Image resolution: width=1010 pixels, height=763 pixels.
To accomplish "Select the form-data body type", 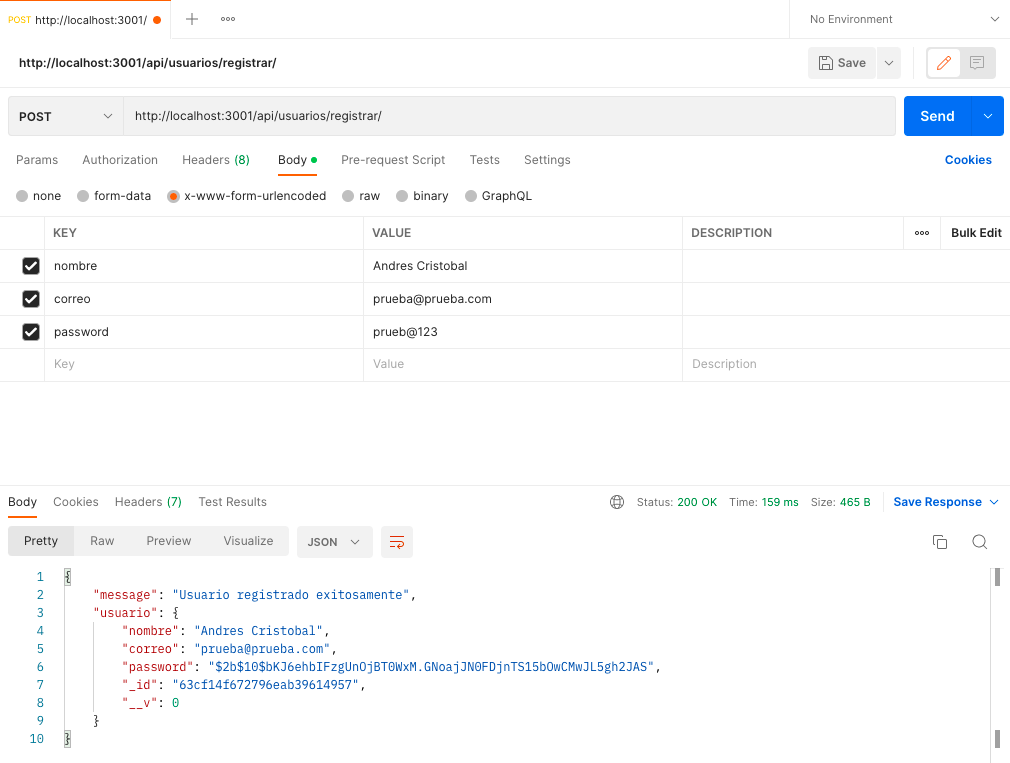I will [x=82, y=196].
